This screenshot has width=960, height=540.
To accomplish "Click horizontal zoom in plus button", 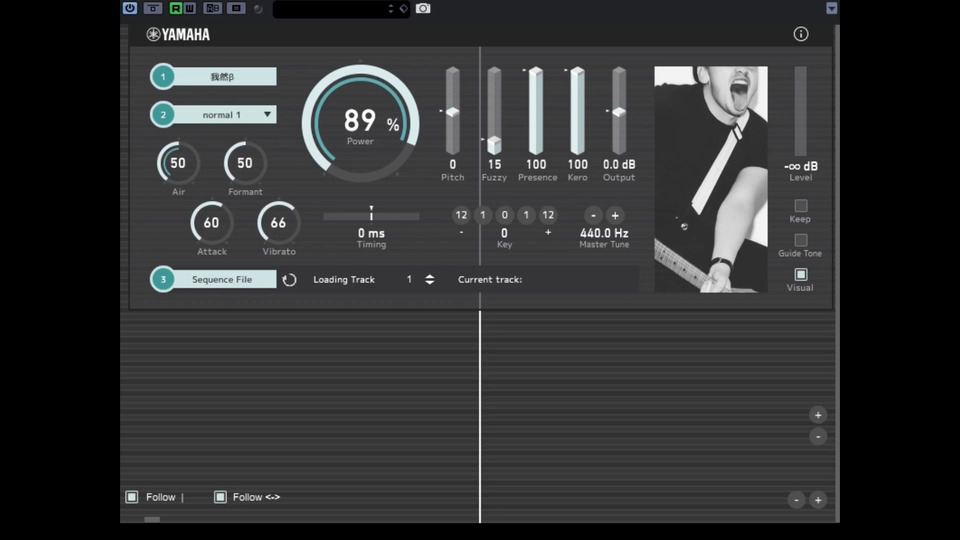I will (818, 500).
